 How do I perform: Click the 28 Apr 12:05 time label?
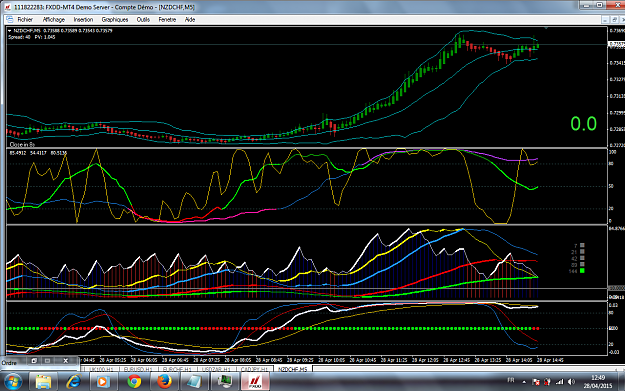click(x=425, y=360)
